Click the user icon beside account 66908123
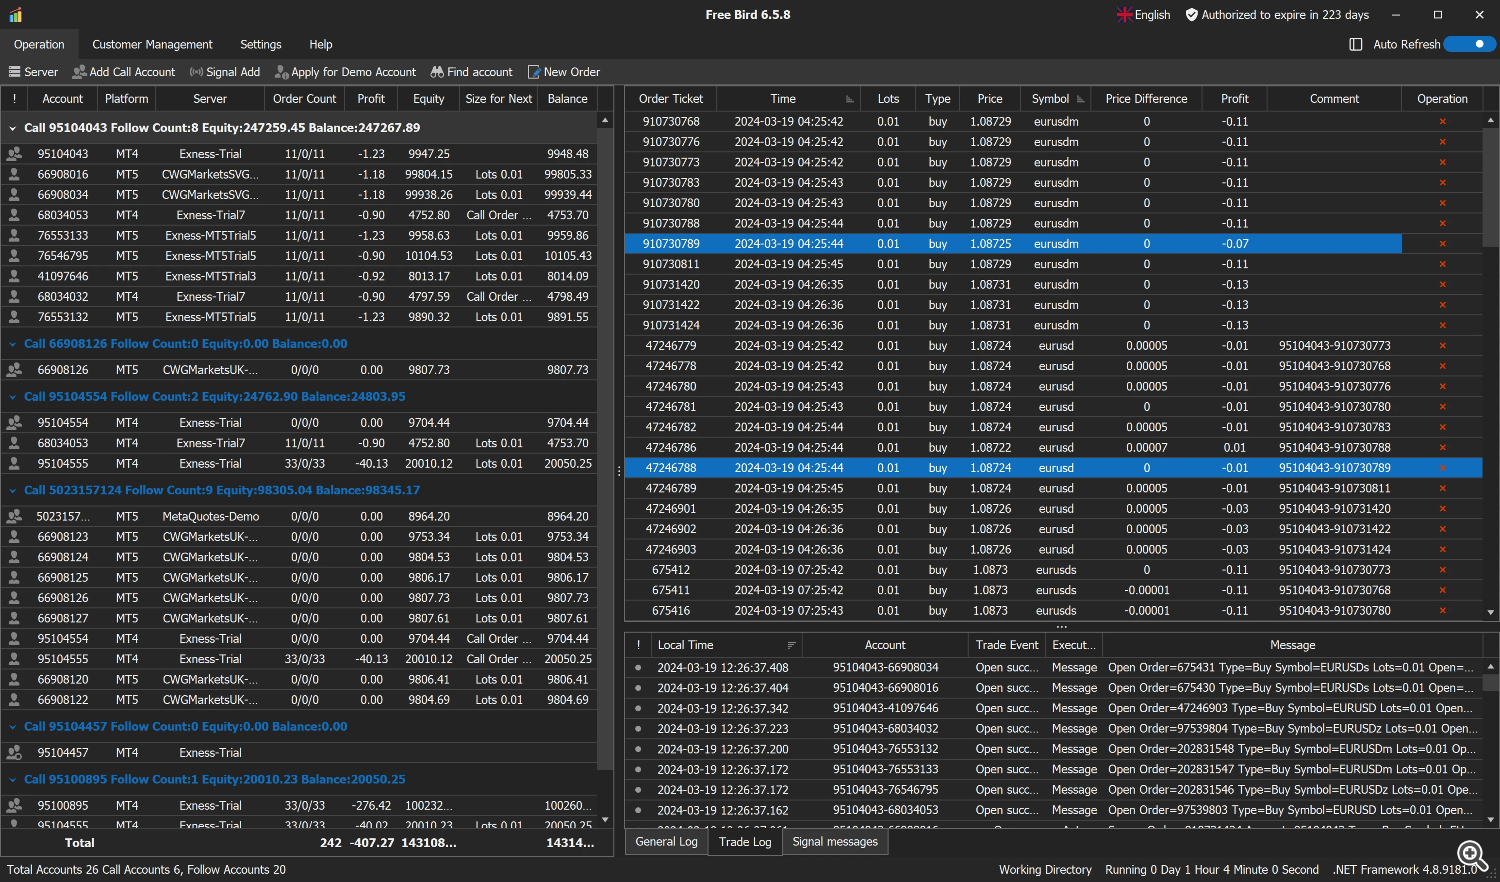 [14, 537]
